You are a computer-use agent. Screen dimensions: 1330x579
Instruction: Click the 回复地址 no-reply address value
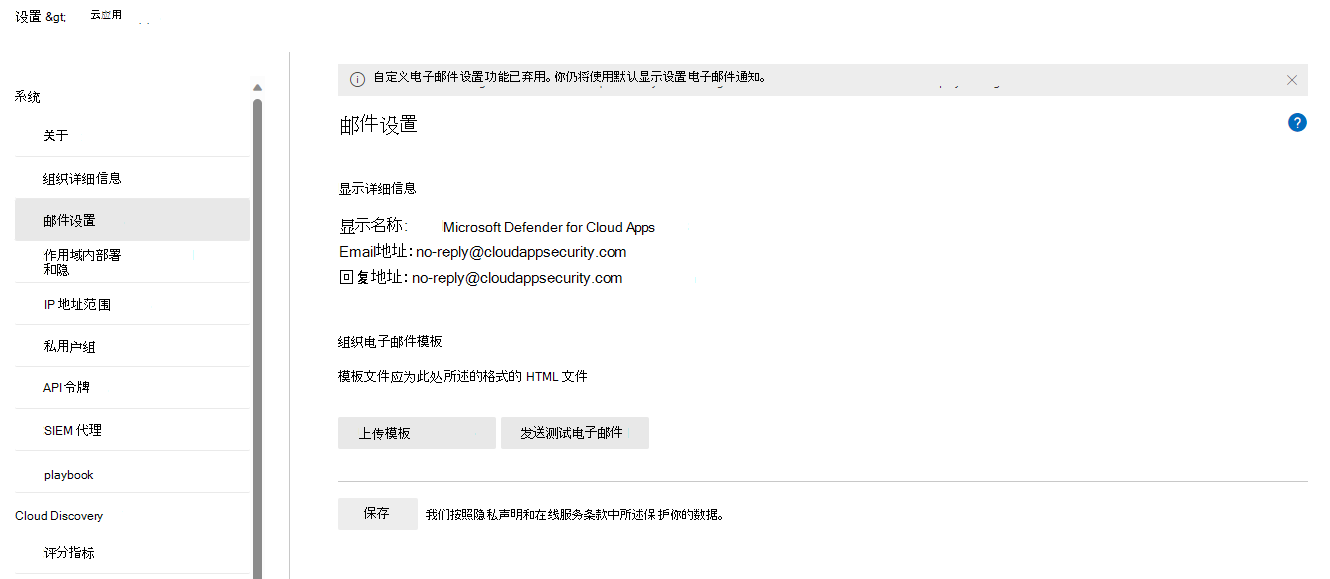coord(517,278)
